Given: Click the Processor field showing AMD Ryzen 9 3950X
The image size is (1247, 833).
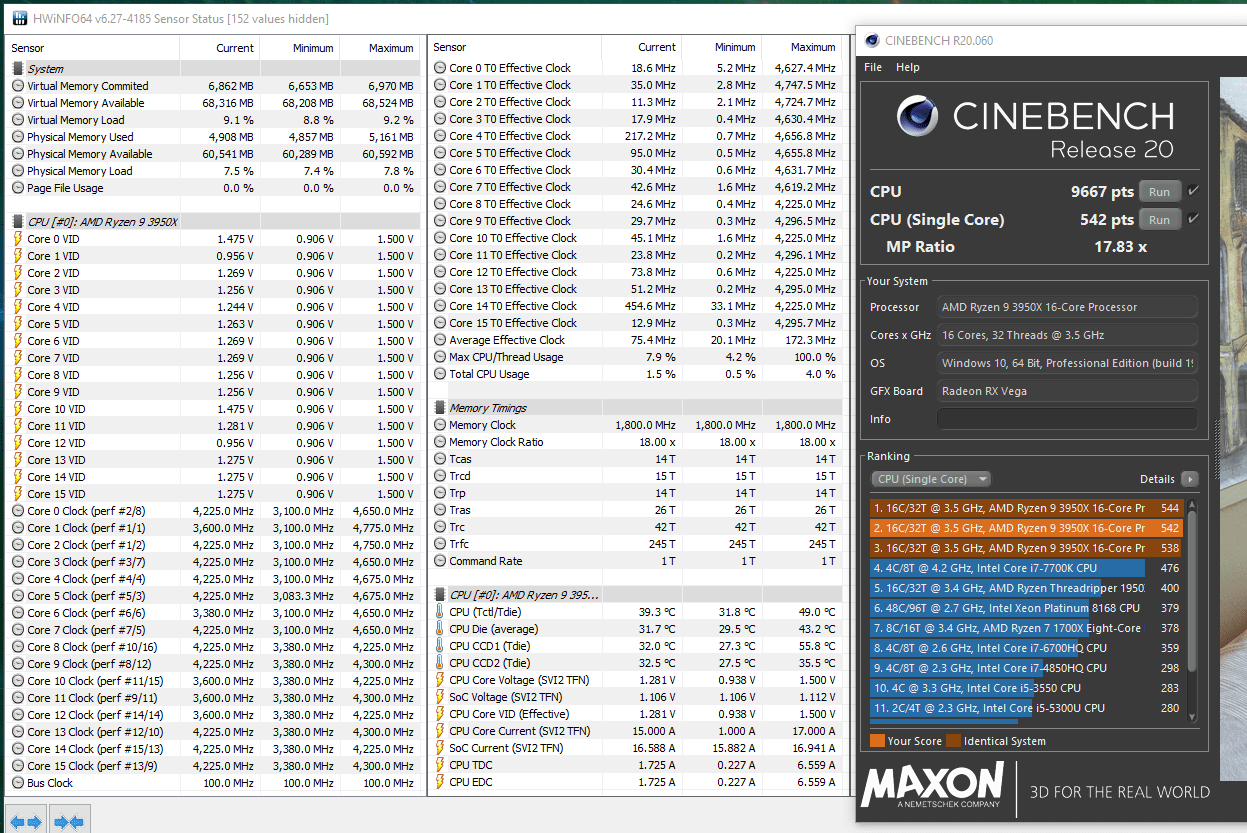Looking at the screenshot, I should click(x=1067, y=307).
